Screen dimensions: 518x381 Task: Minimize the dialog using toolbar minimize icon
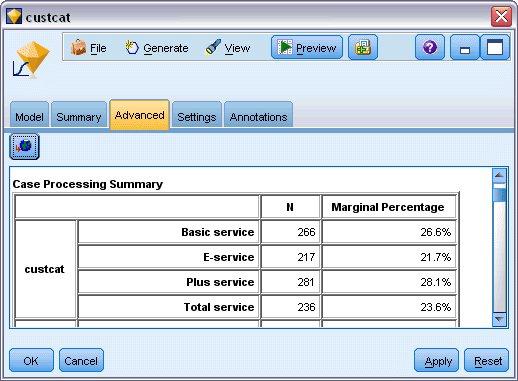(464, 47)
